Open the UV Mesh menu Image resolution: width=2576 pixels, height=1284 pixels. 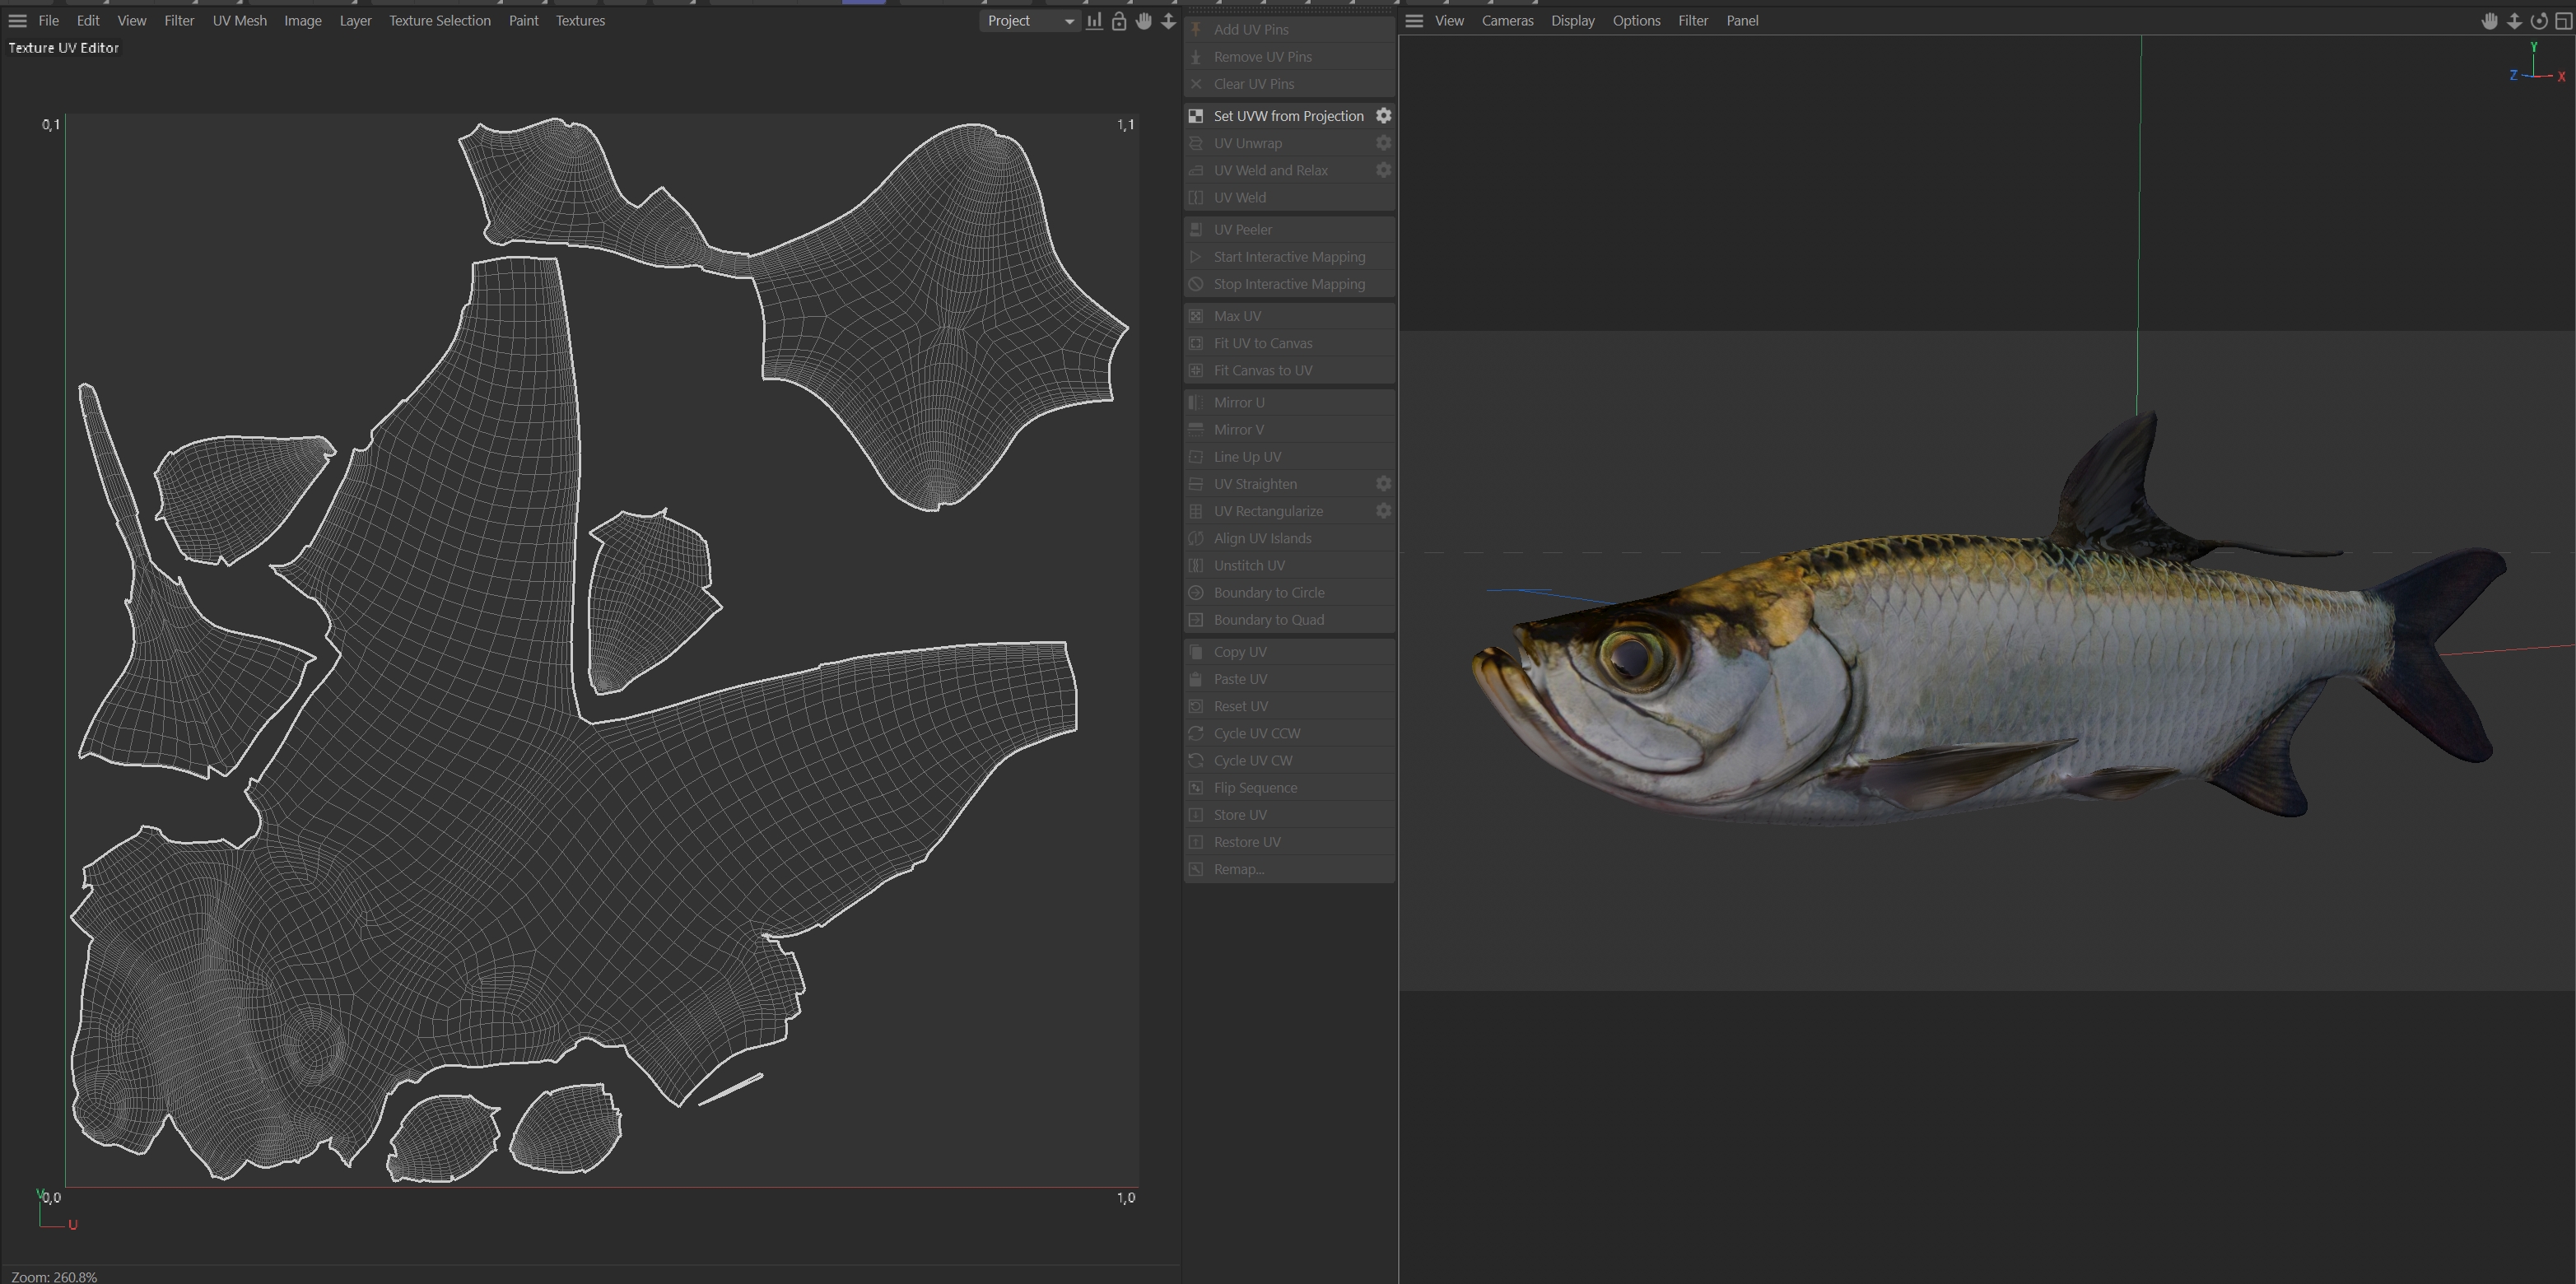click(239, 21)
